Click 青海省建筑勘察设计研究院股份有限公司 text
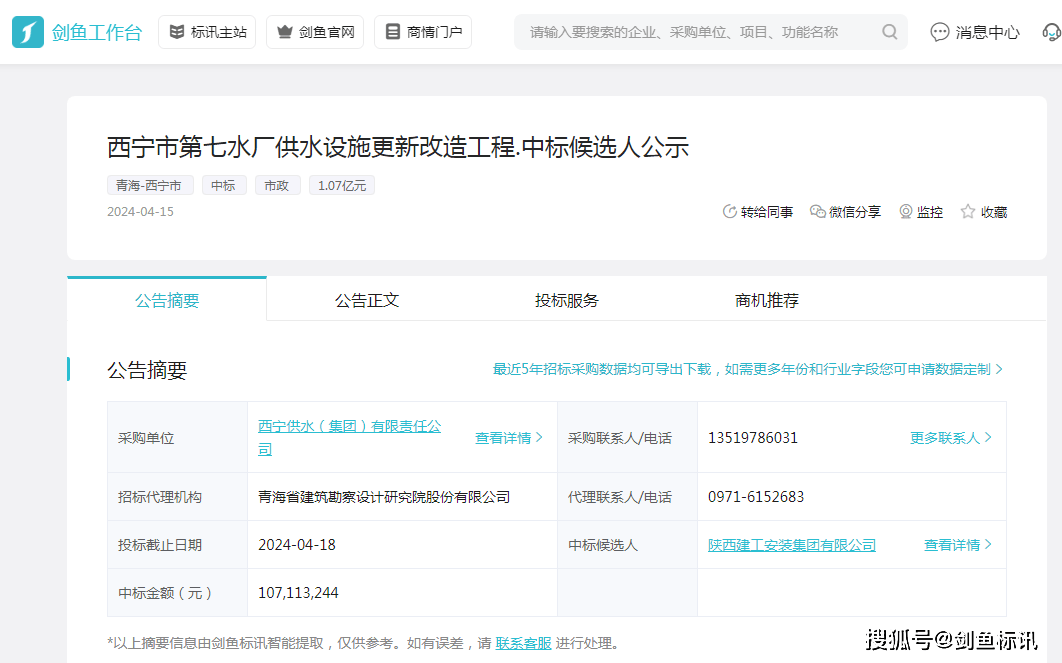The image size is (1062, 663). (x=384, y=497)
